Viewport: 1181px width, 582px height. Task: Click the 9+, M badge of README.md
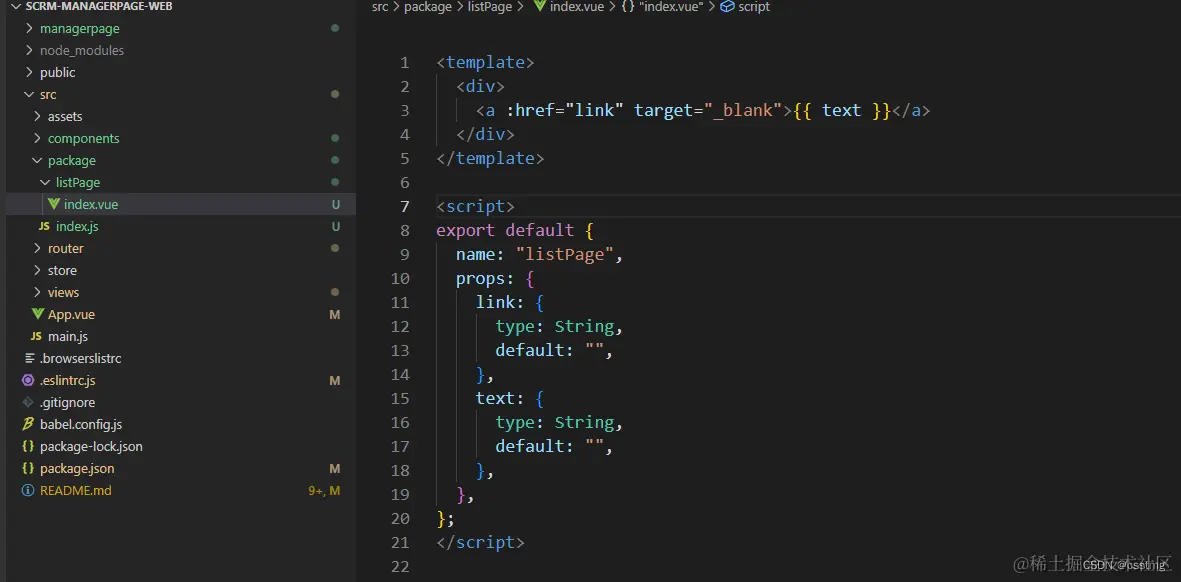pyautogui.click(x=325, y=491)
